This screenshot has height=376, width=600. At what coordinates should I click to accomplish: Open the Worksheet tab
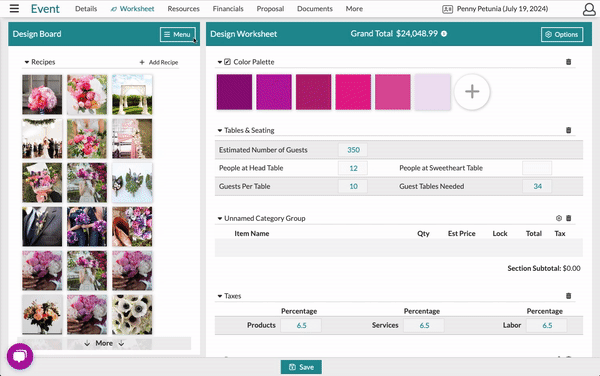pos(132,8)
